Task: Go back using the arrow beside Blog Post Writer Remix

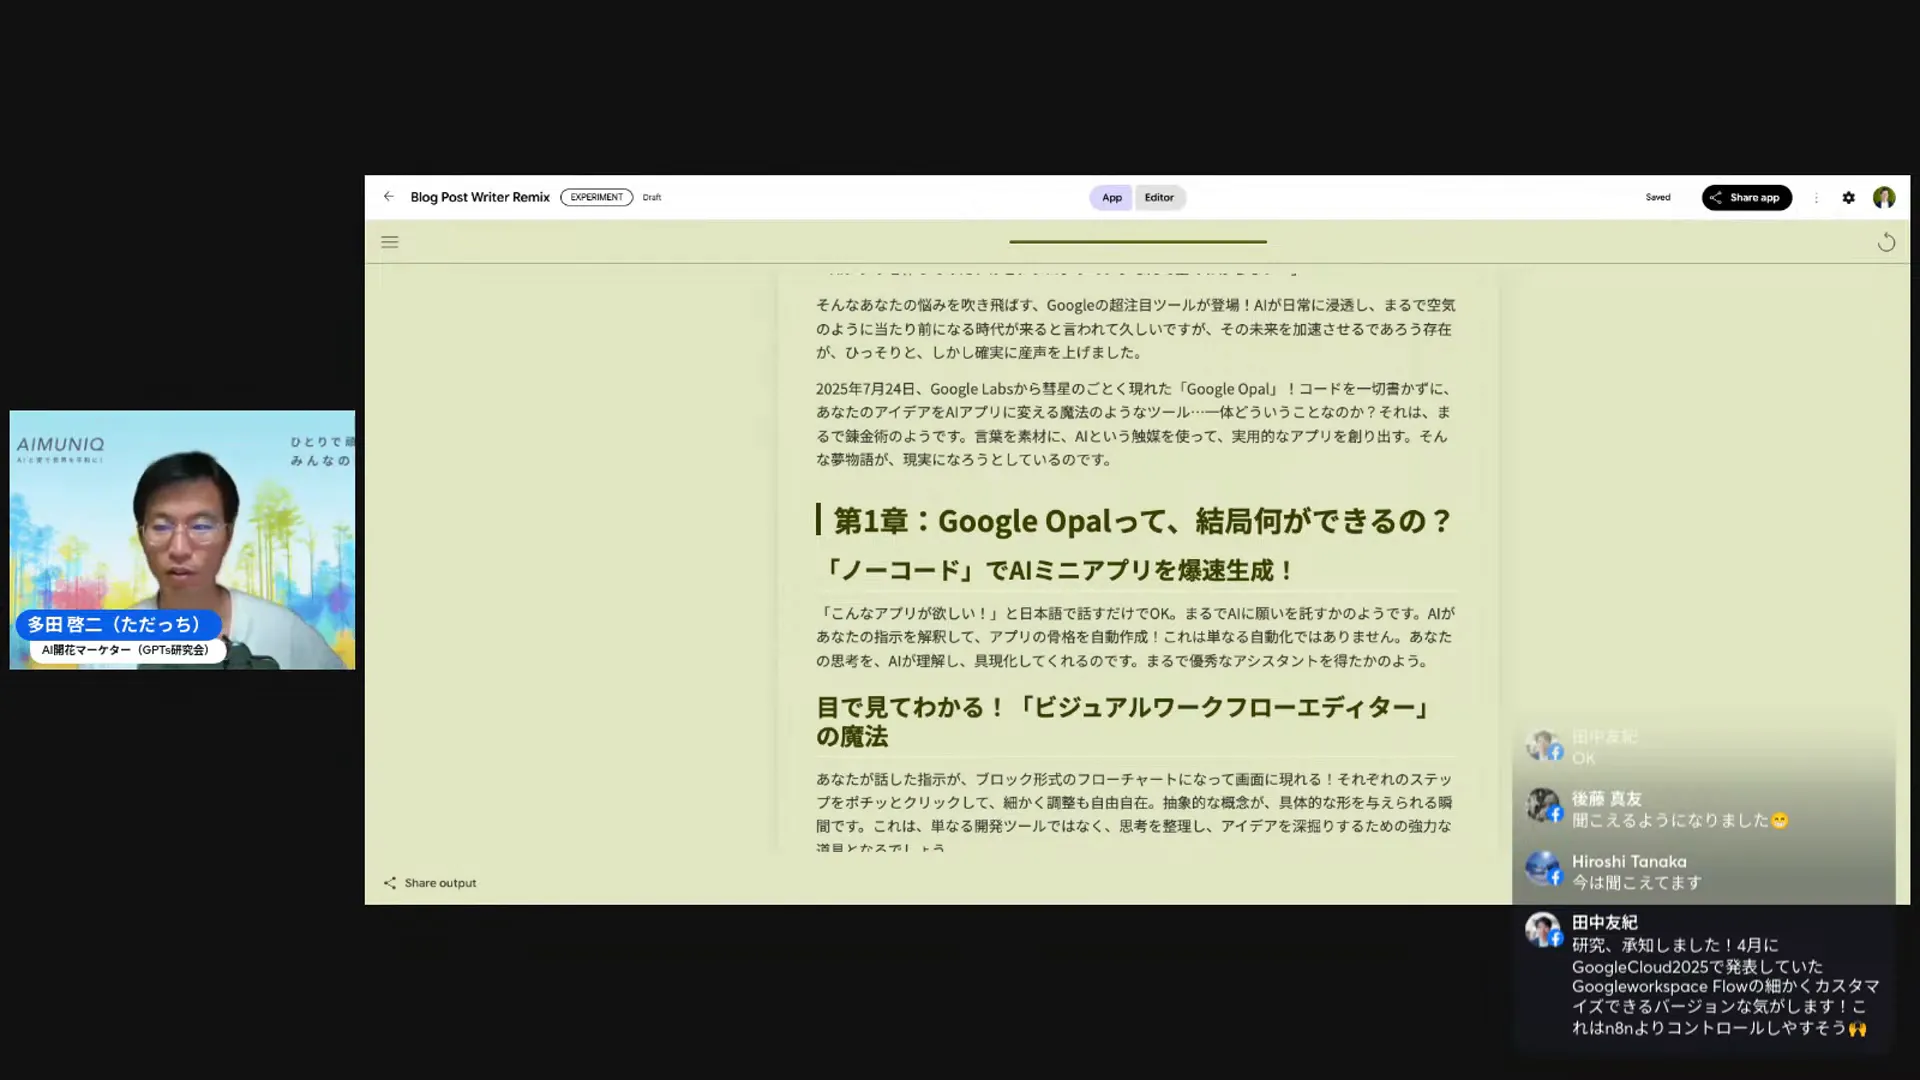Action: tap(389, 197)
